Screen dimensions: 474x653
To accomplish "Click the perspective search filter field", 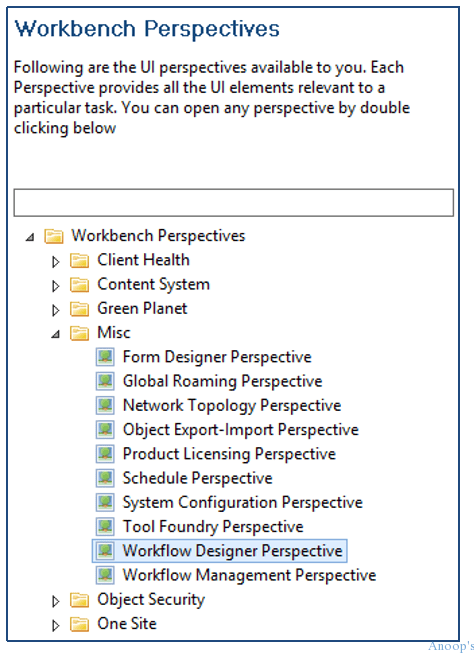I will [234, 202].
